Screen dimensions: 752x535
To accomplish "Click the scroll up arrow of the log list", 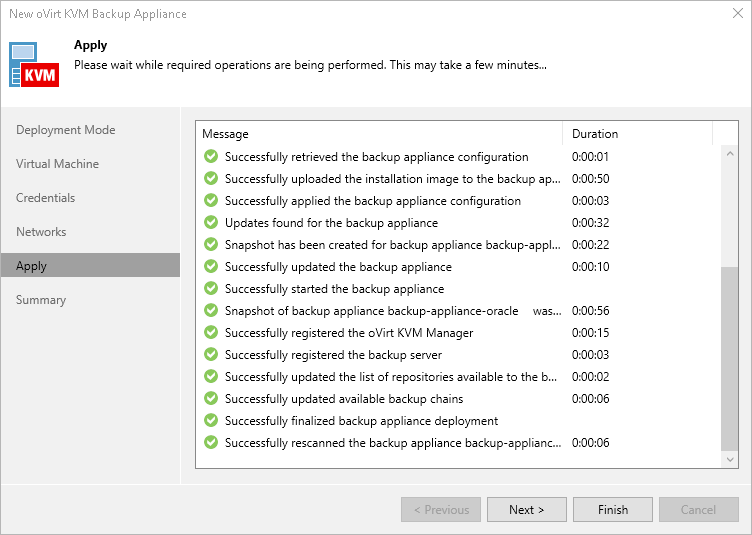I will (730, 154).
